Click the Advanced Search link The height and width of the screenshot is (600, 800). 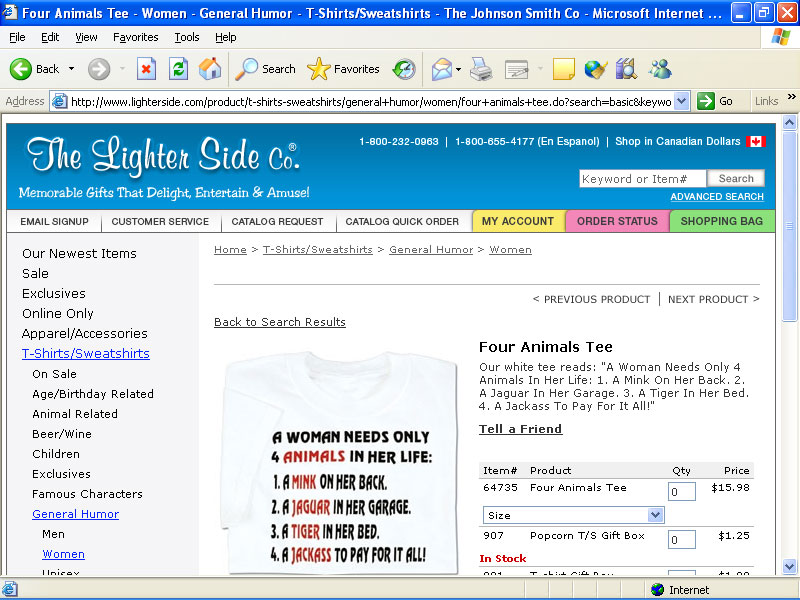coord(717,196)
